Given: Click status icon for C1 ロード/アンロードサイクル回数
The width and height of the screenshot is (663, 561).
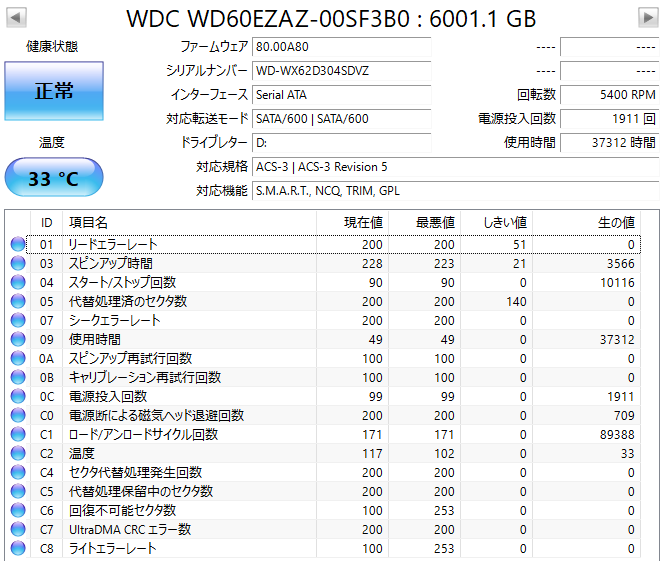Looking at the screenshot, I should coord(18,435).
